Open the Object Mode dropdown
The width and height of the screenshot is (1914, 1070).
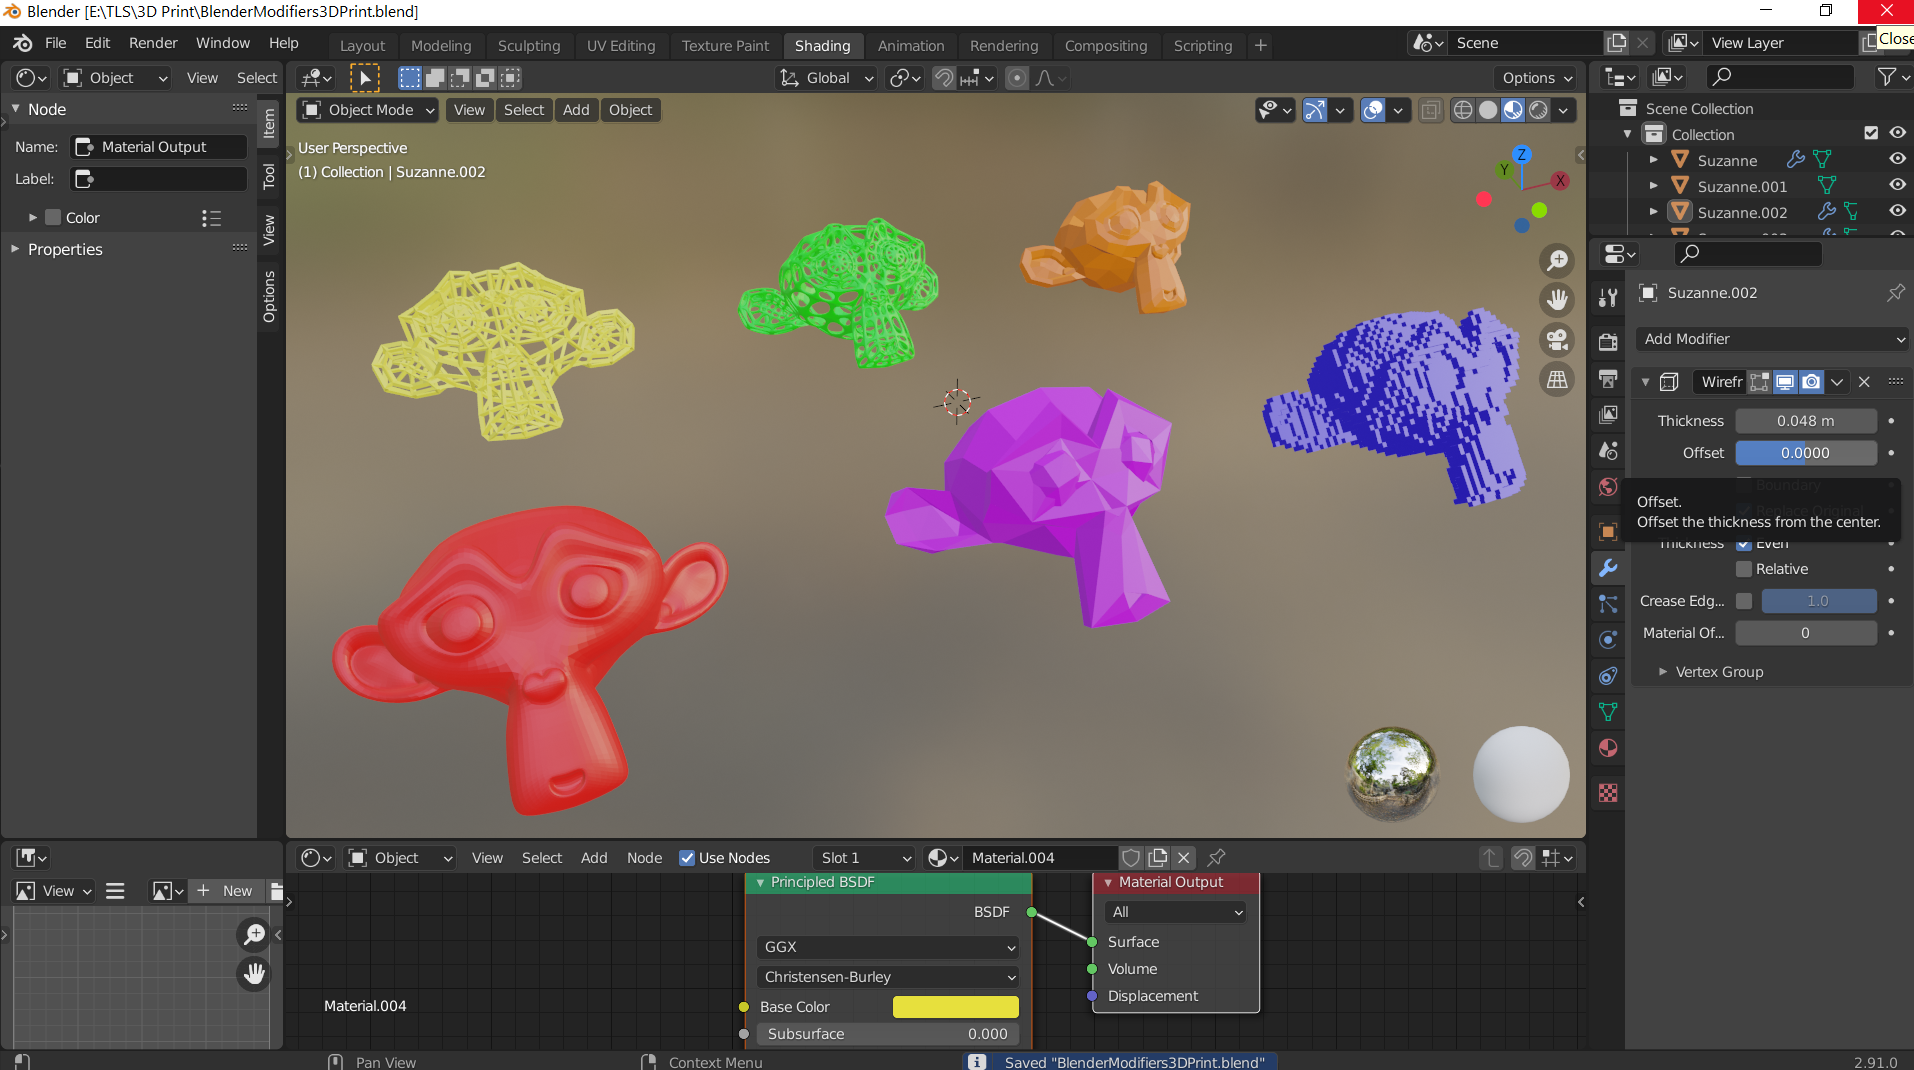coord(366,110)
